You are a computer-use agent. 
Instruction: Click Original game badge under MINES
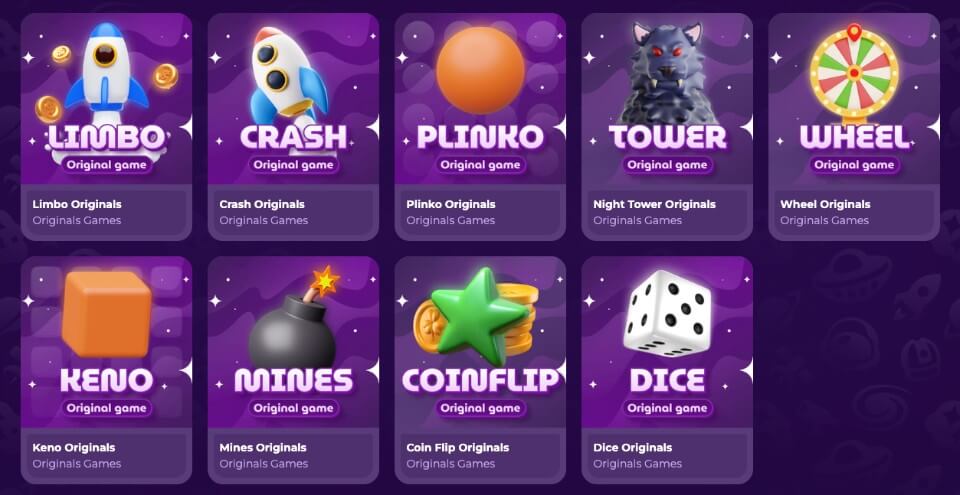pyautogui.click(x=293, y=408)
